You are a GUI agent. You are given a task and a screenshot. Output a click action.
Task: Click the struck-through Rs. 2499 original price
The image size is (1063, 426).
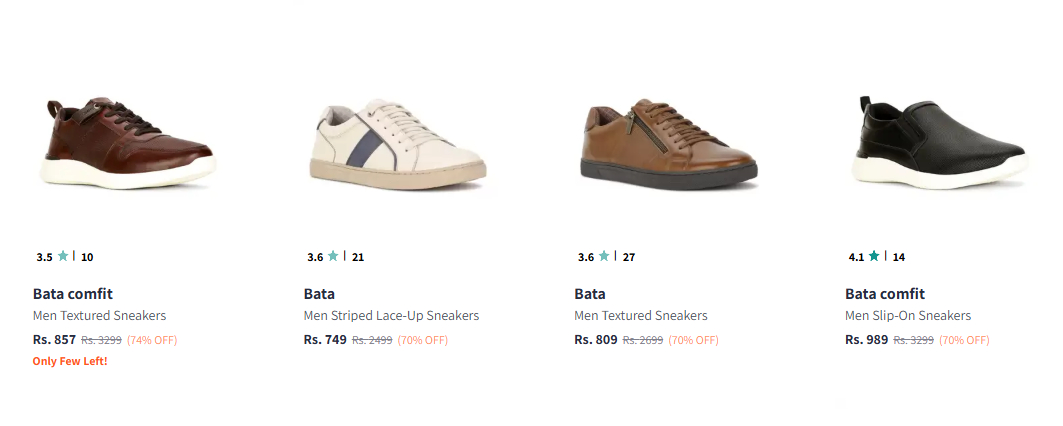(372, 340)
